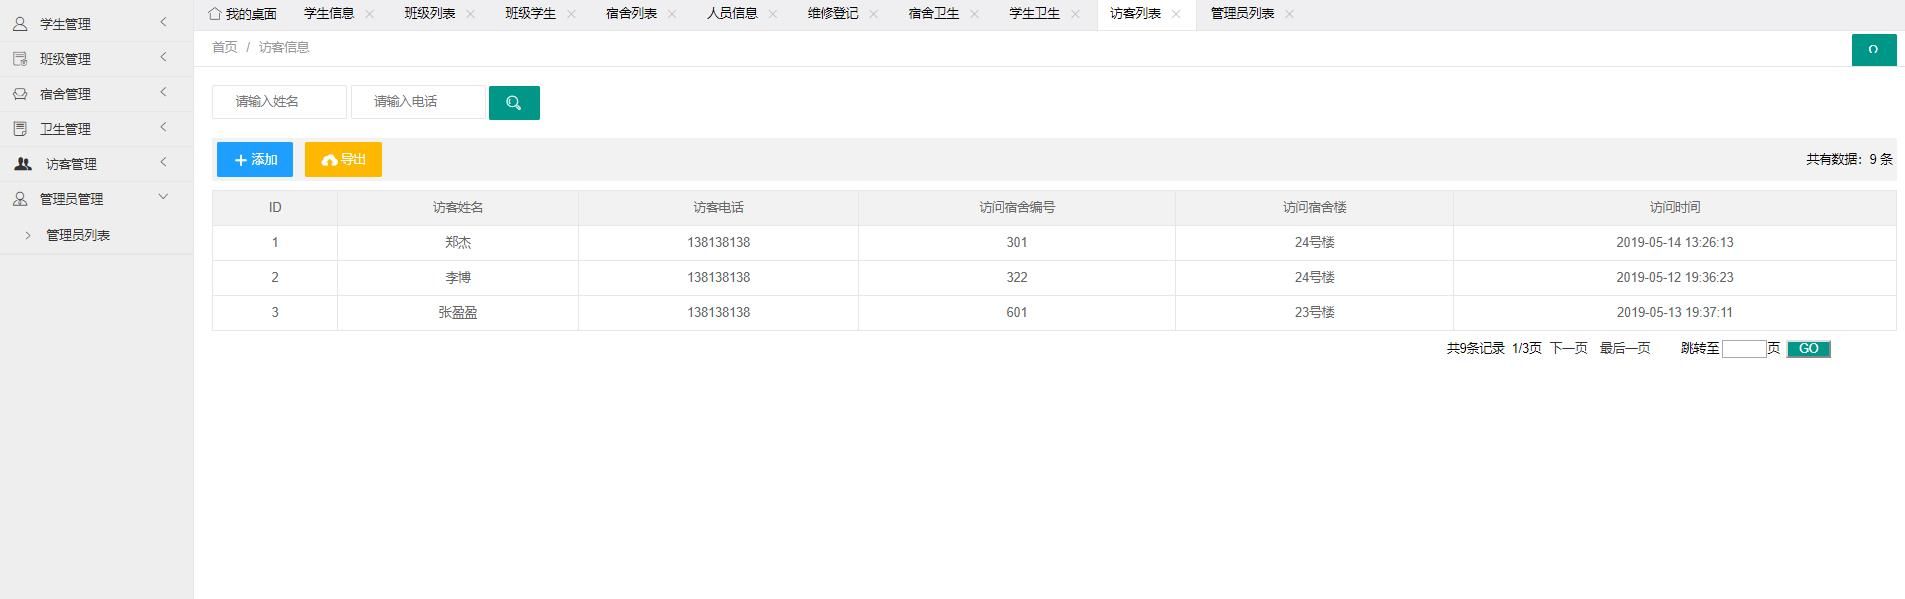The height and width of the screenshot is (599, 1905).
Task: Switch to the 班级学生 tab
Action: click(x=531, y=14)
